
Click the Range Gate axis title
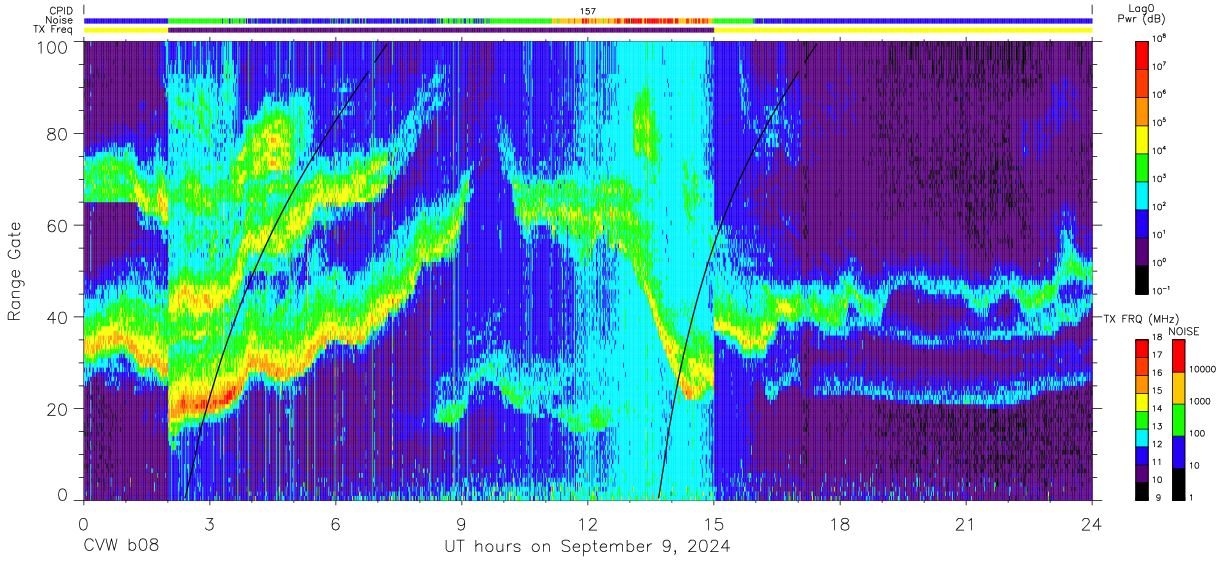pos(14,270)
